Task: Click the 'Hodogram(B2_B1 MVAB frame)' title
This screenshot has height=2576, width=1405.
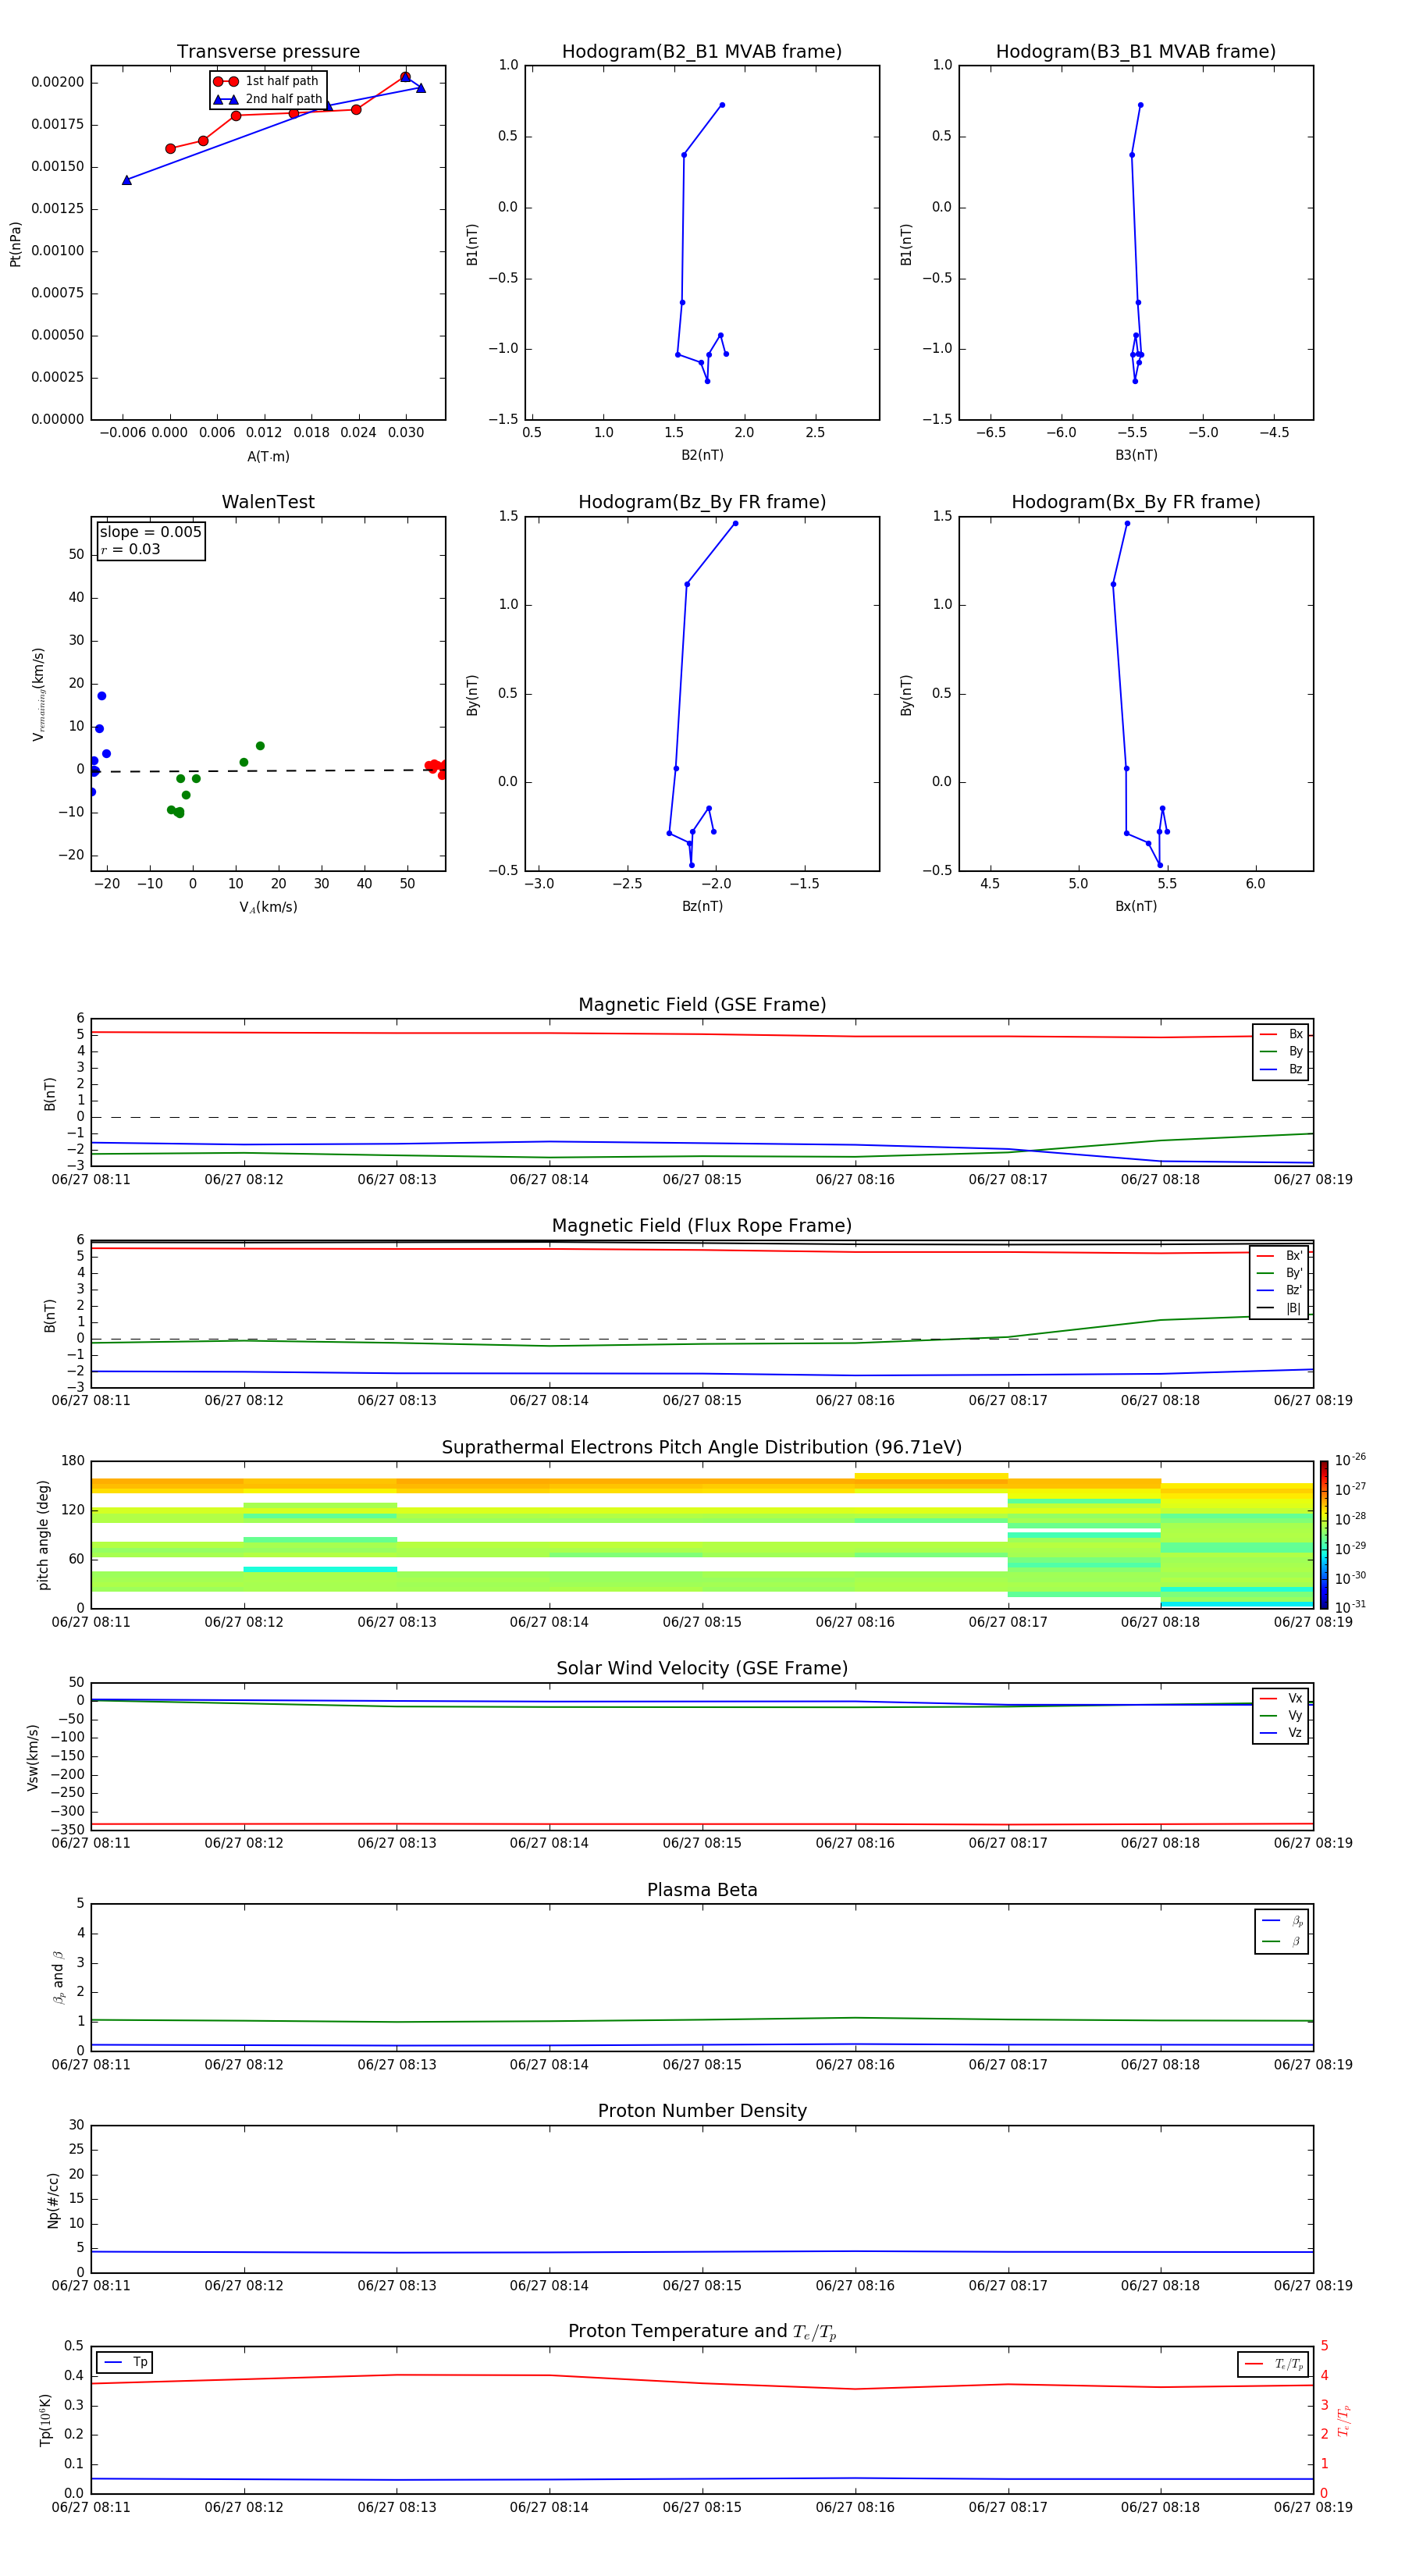Action: tap(702, 51)
